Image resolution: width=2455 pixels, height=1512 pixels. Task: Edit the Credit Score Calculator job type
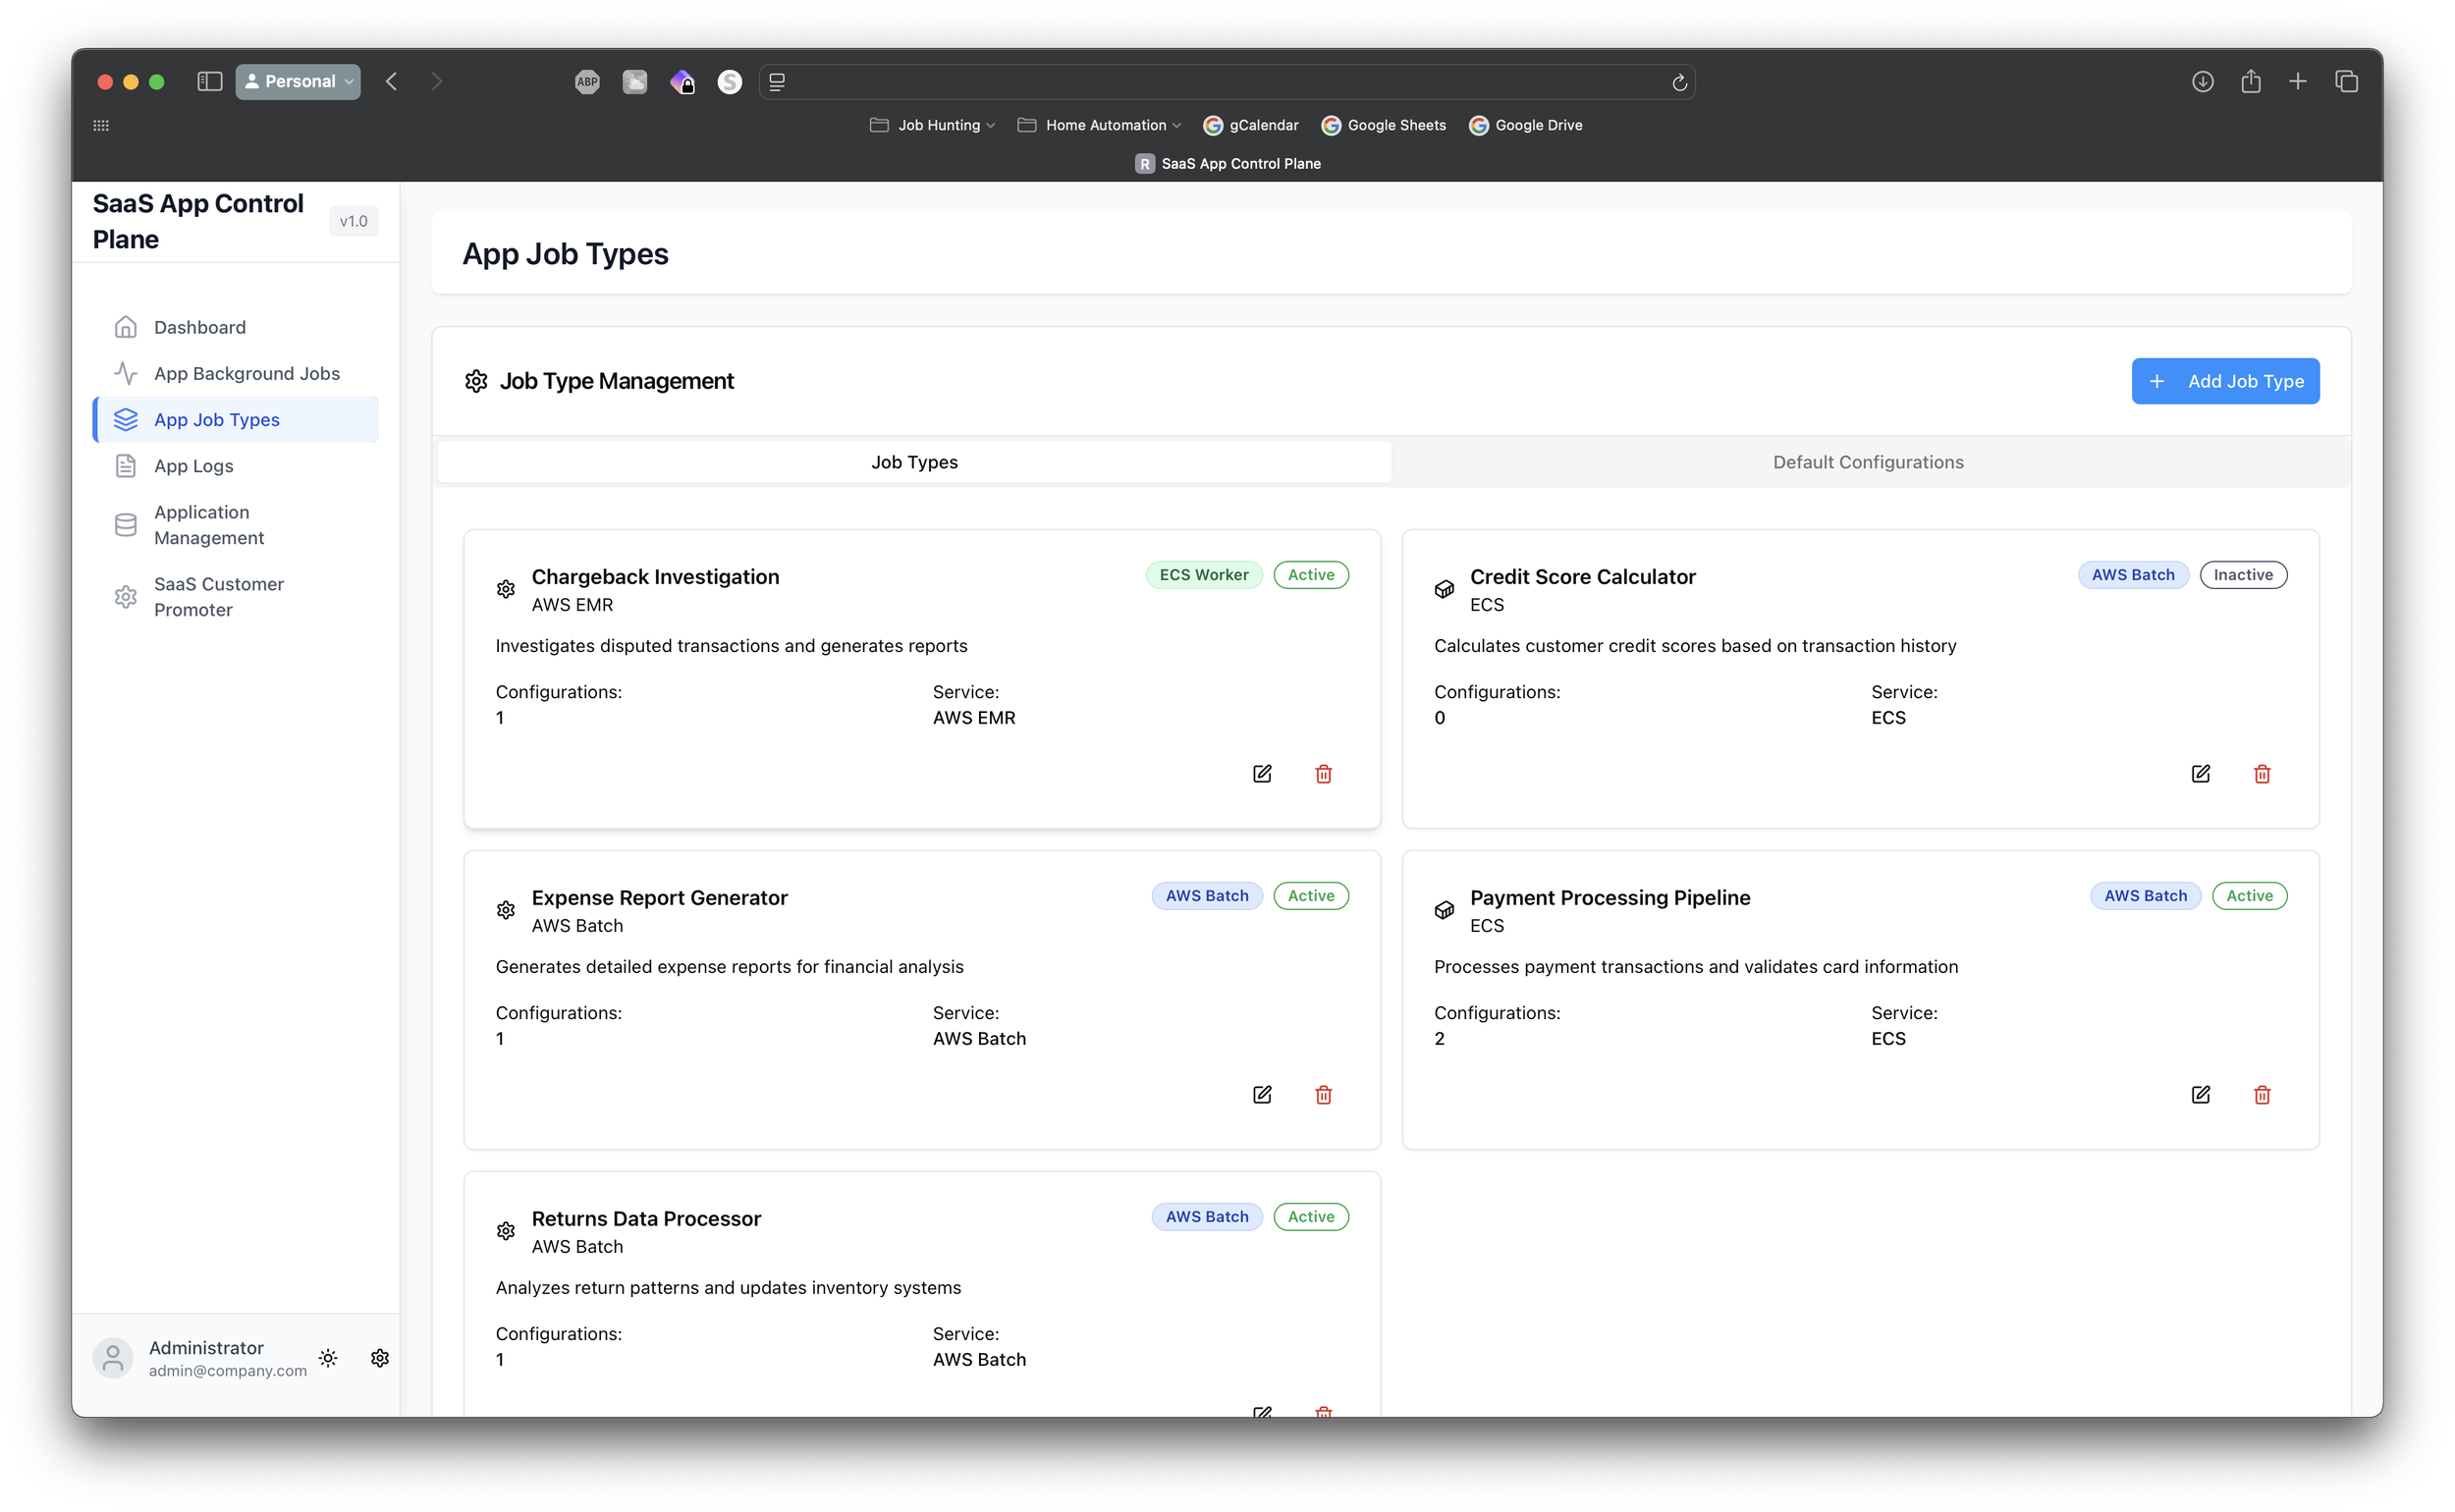(2200, 774)
